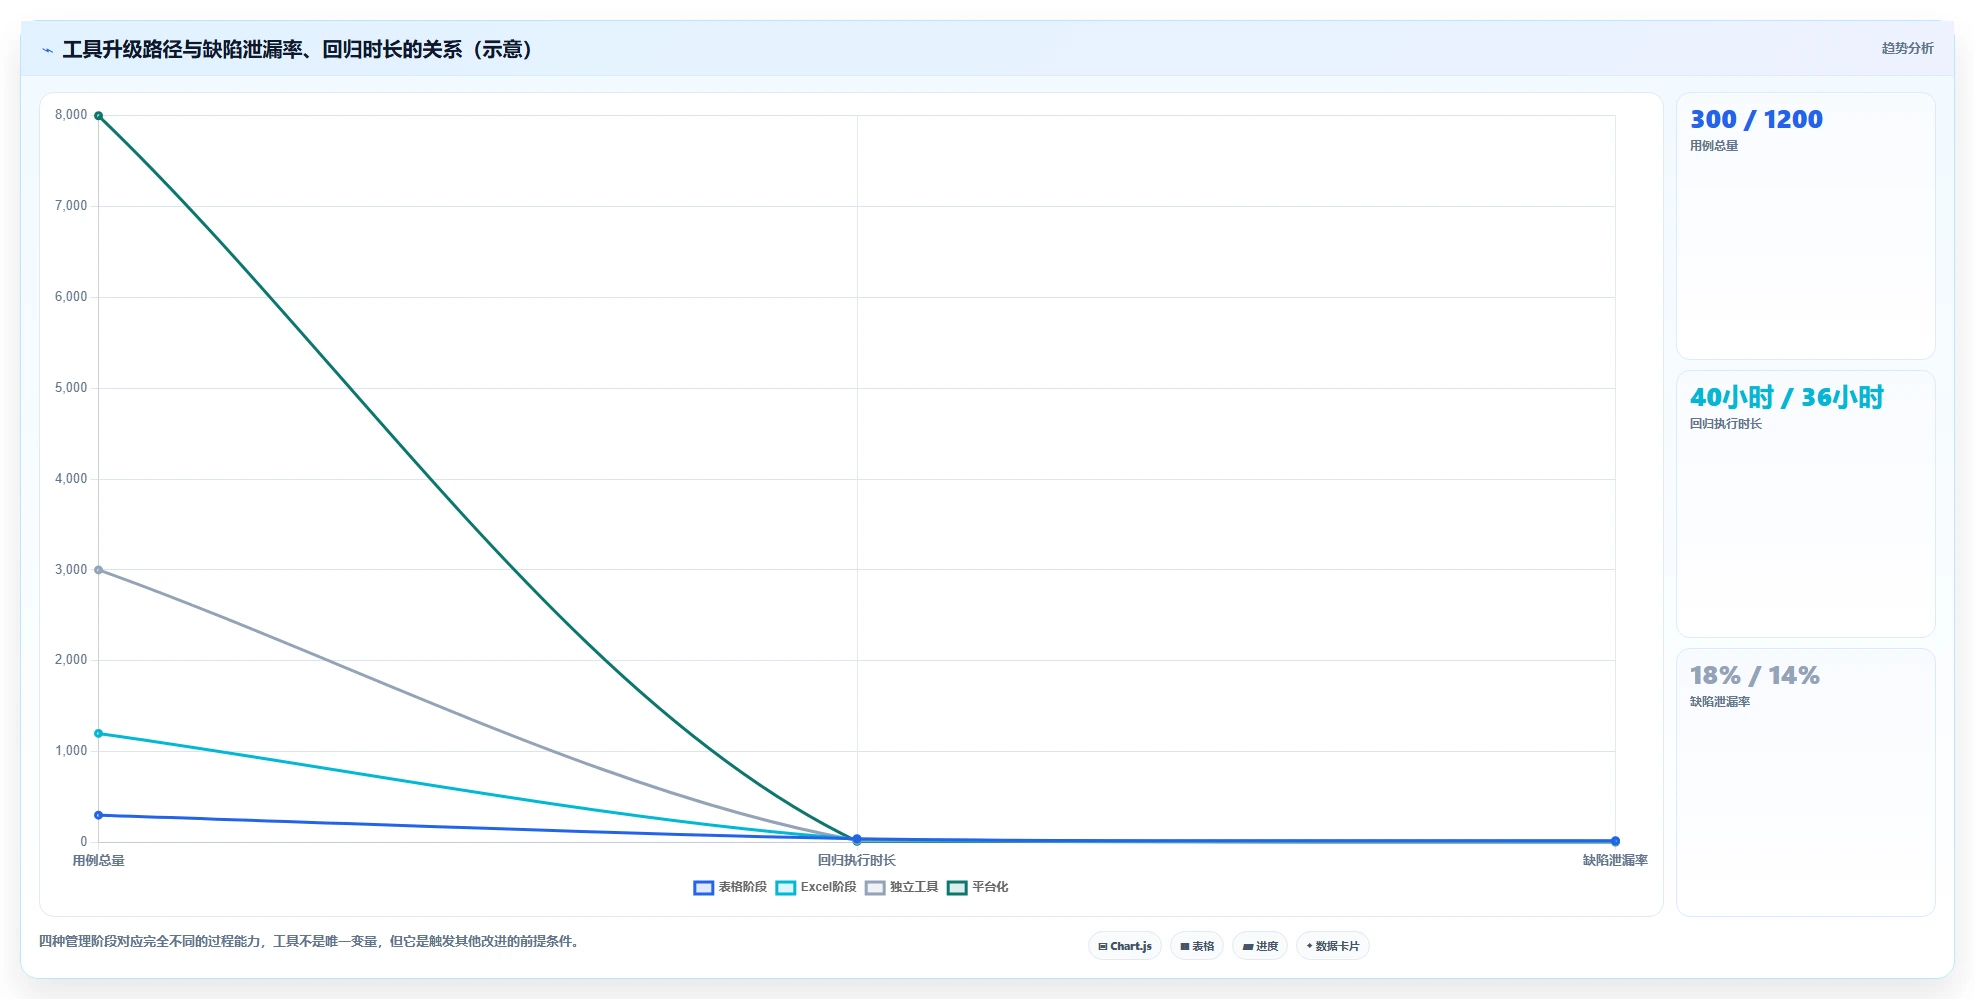Click the 数据卡片 tag
Viewport: 1975px width, 999px height.
coord(1333,946)
